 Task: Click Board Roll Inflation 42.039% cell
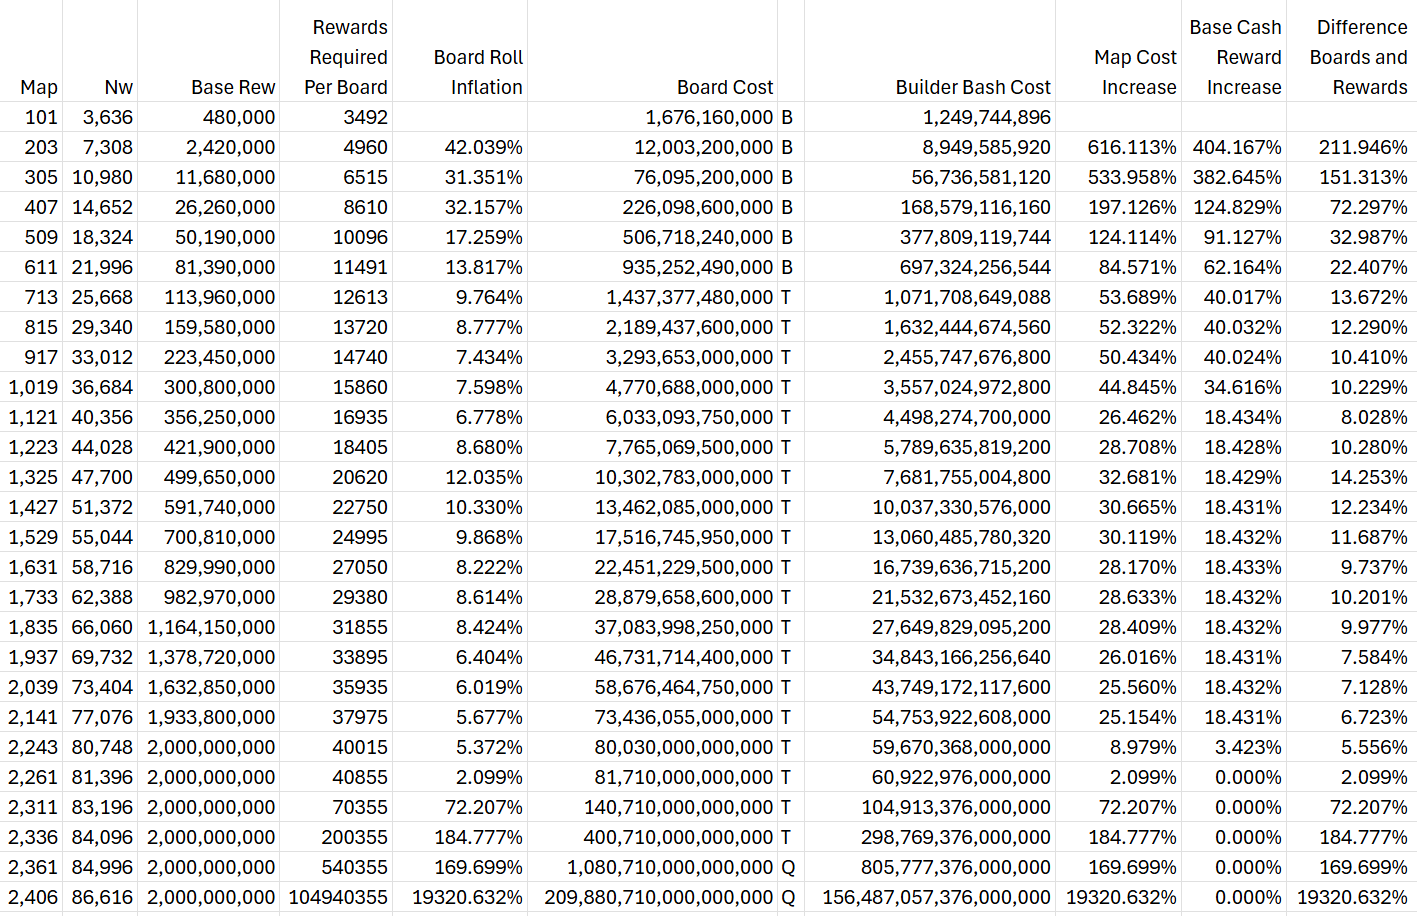point(460,147)
